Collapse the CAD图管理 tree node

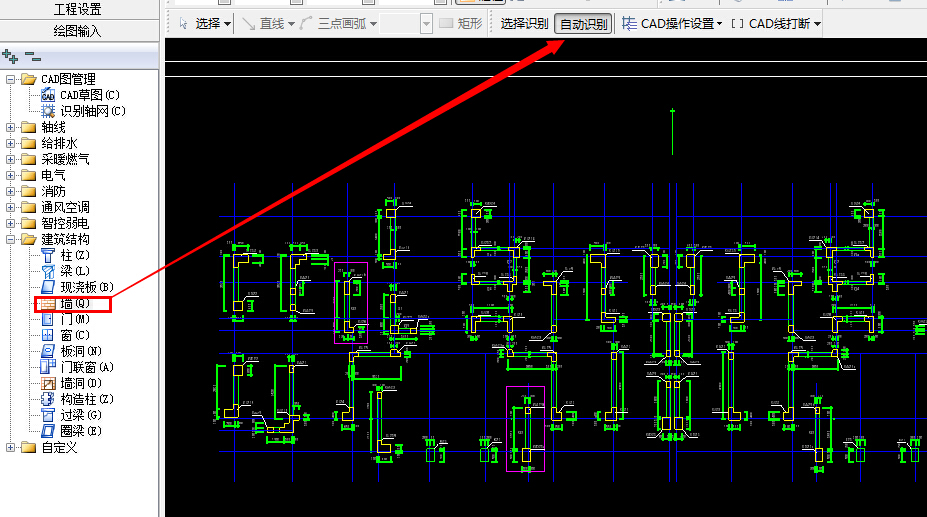click(x=10, y=79)
